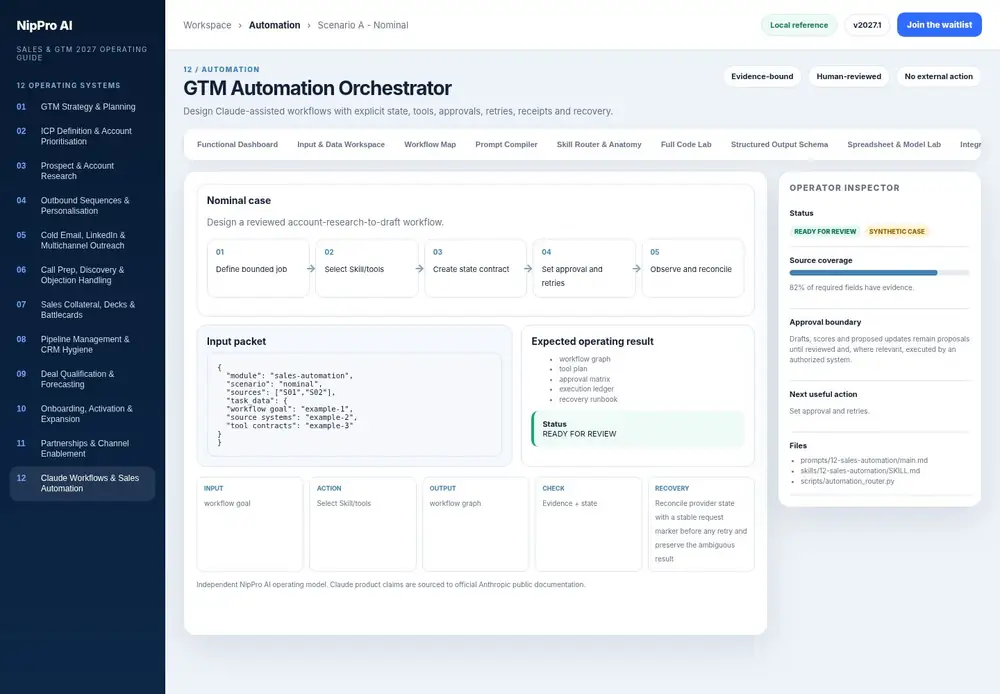The image size is (1000, 694).
Task: Open ICP Definition & Account Prioritisation
Action: click(82, 136)
